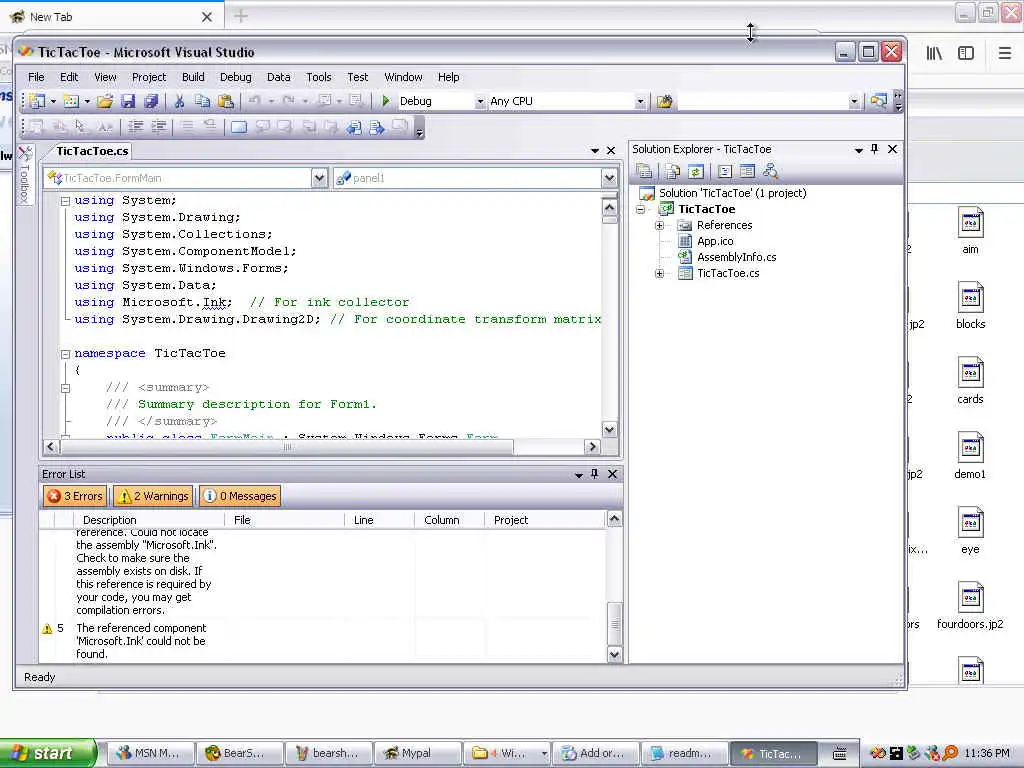Click View Designer icon in Solution Explorer
This screenshot has width=1024, height=768.
click(747, 171)
